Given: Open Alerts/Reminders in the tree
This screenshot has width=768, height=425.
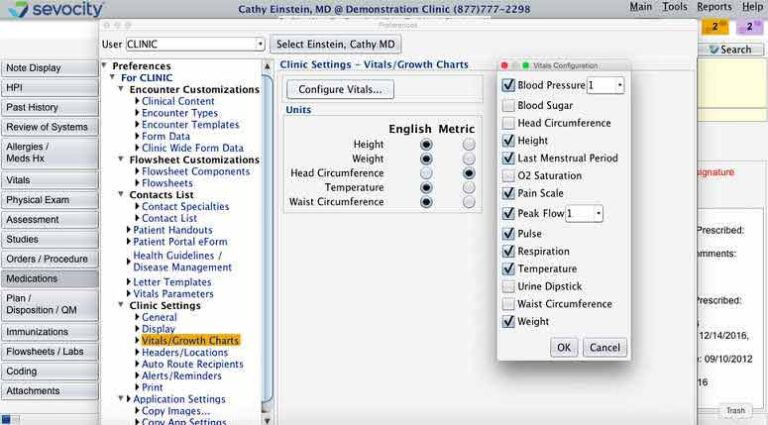Looking at the screenshot, I should tap(182, 376).
